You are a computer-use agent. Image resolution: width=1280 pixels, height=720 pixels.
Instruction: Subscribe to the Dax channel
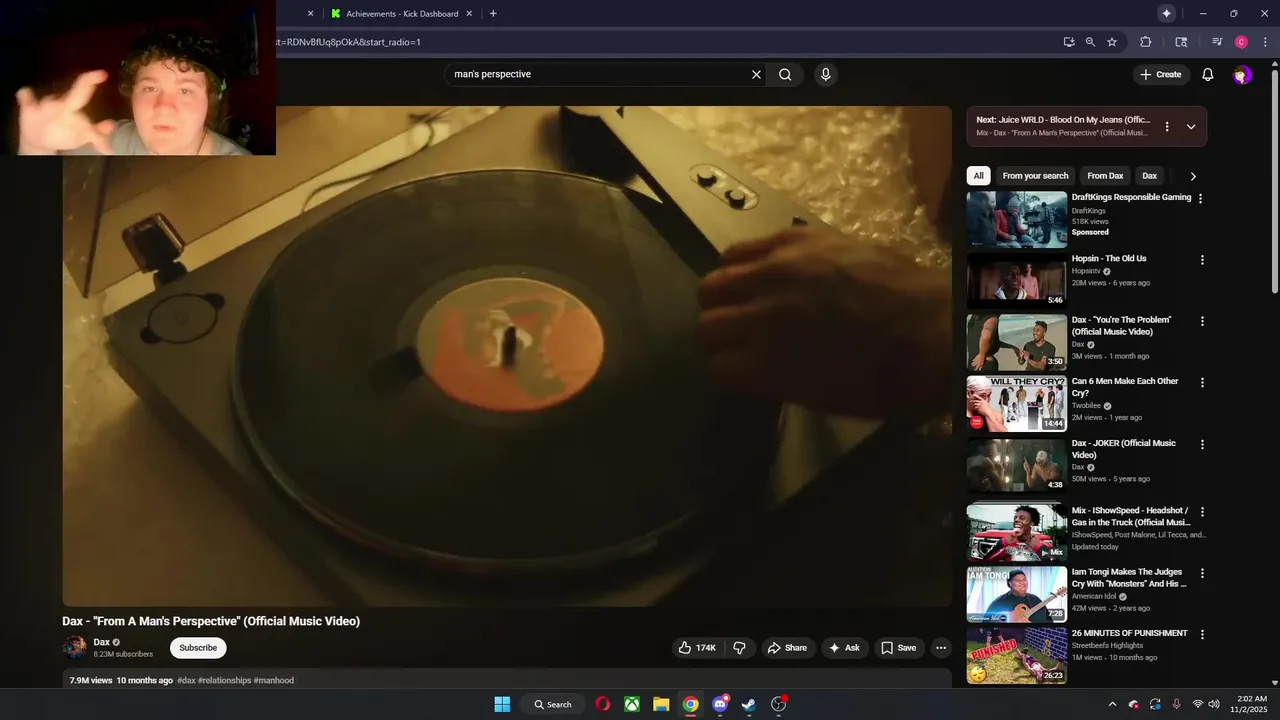coord(198,648)
